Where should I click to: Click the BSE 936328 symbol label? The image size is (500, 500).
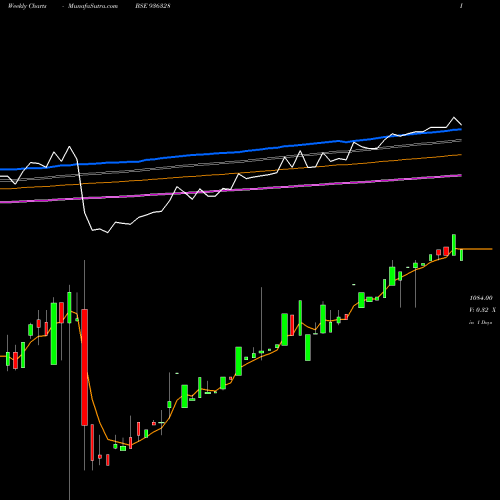pyautogui.click(x=153, y=6)
